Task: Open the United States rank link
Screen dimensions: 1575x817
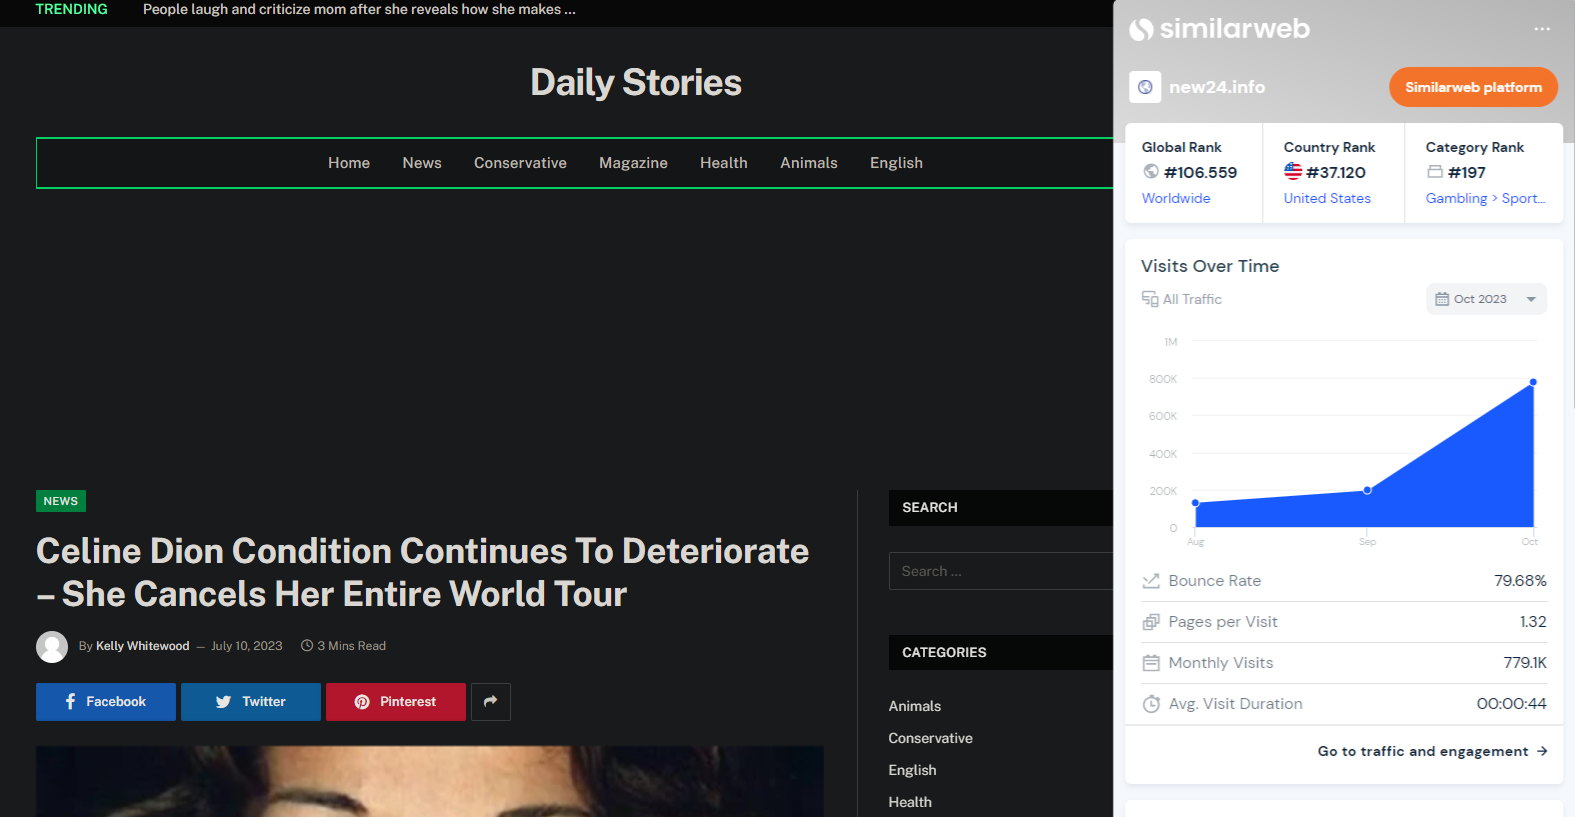Action: point(1327,198)
